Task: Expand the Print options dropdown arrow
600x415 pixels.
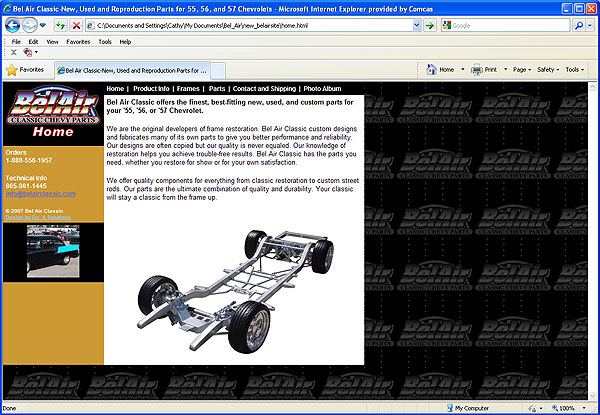Action: (x=505, y=70)
